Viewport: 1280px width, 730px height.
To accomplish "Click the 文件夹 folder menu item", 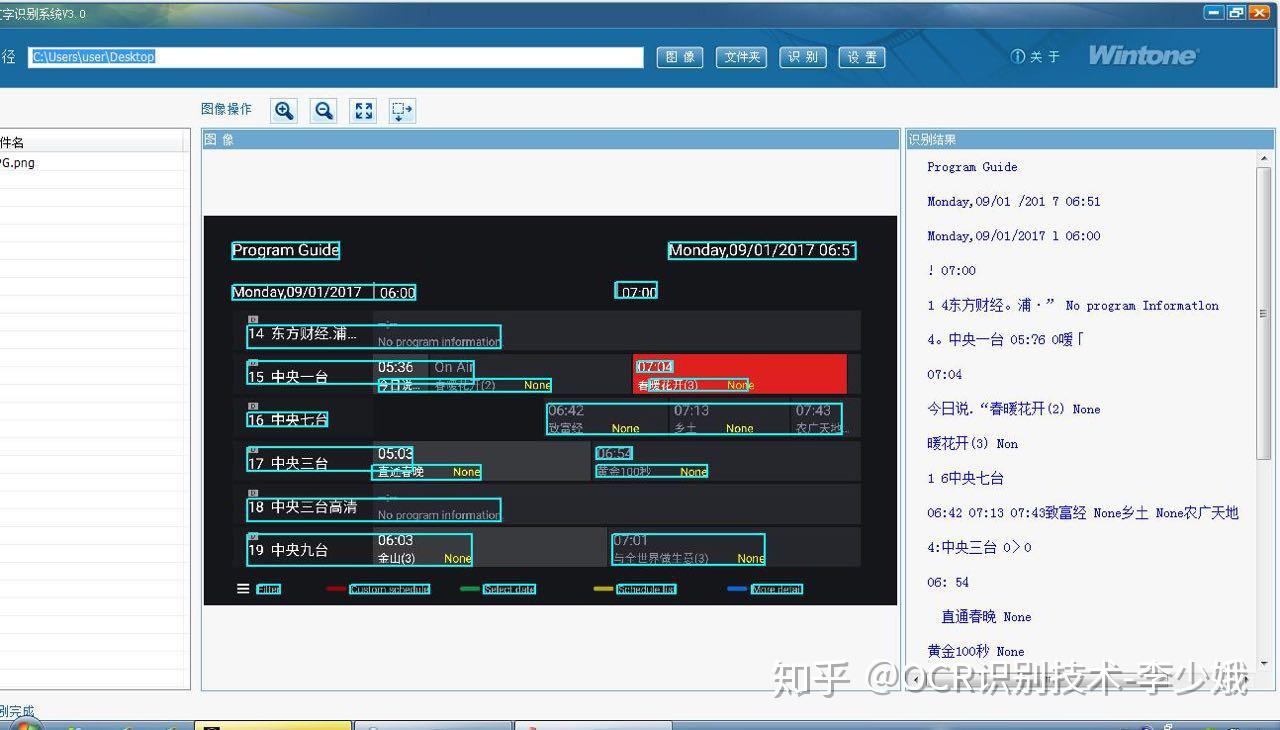I will 741,57.
